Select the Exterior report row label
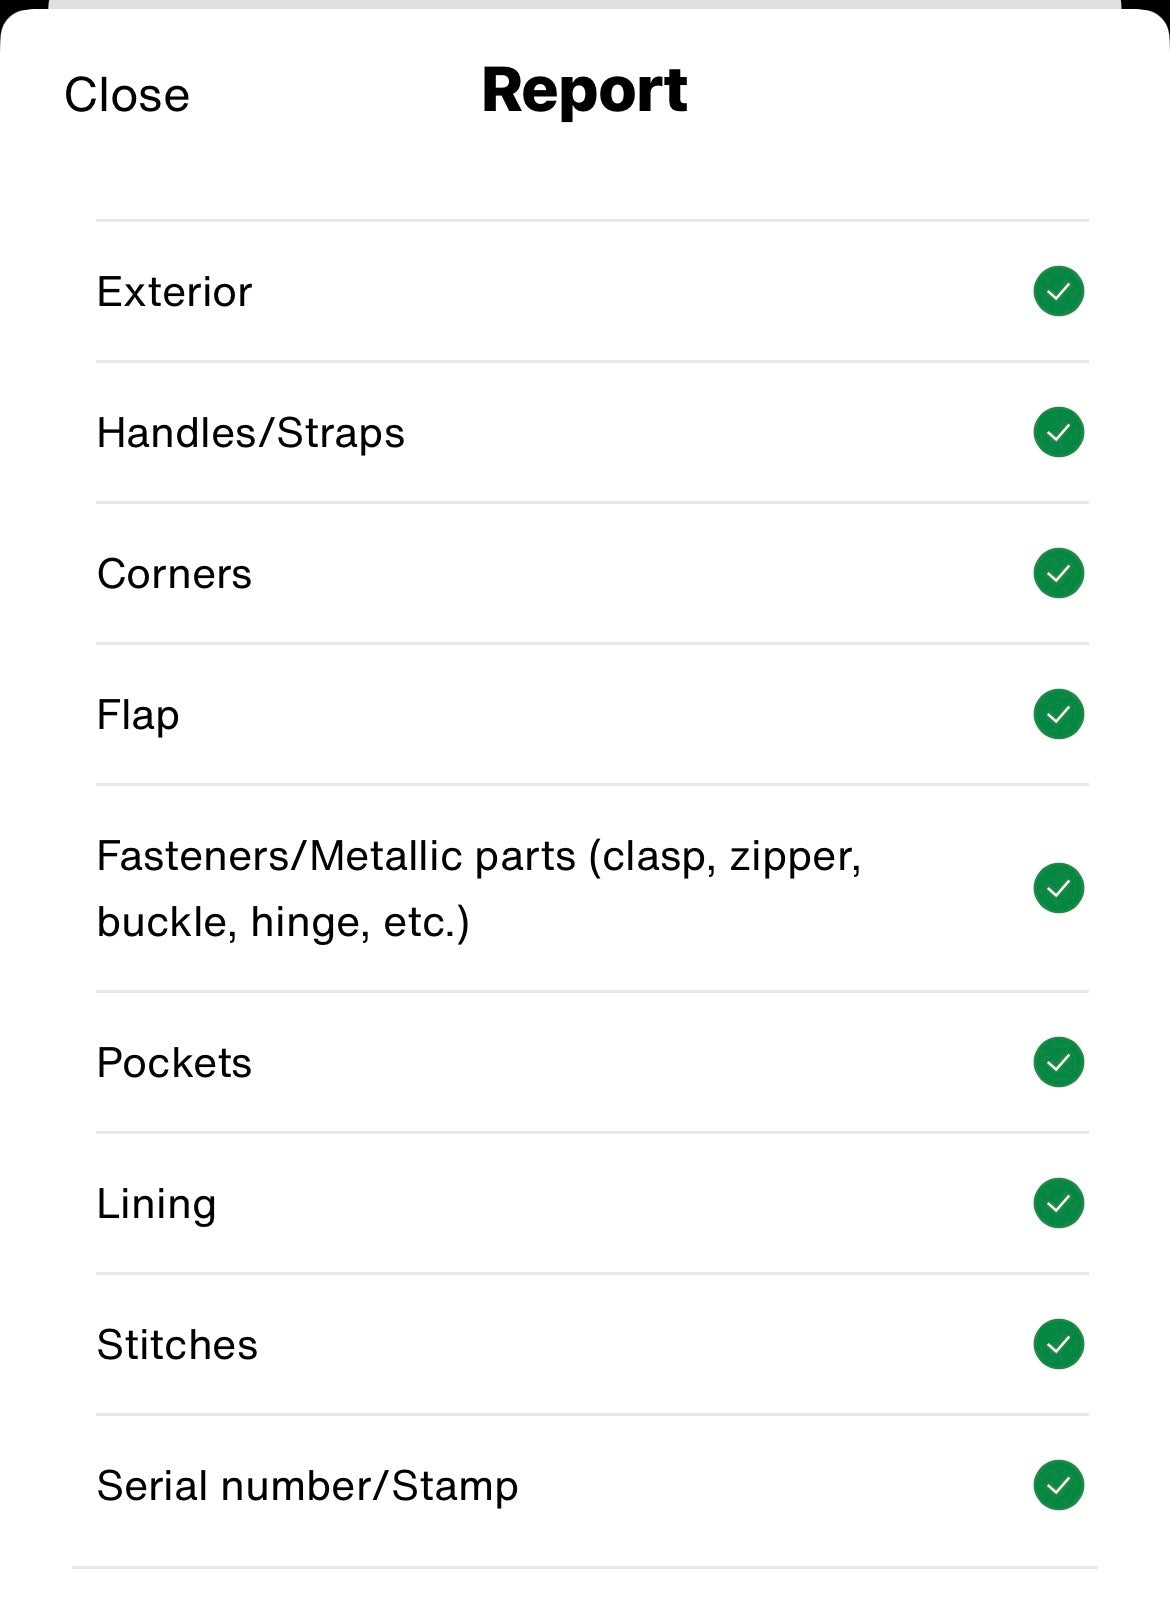1170x1622 pixels. point(175,292)
